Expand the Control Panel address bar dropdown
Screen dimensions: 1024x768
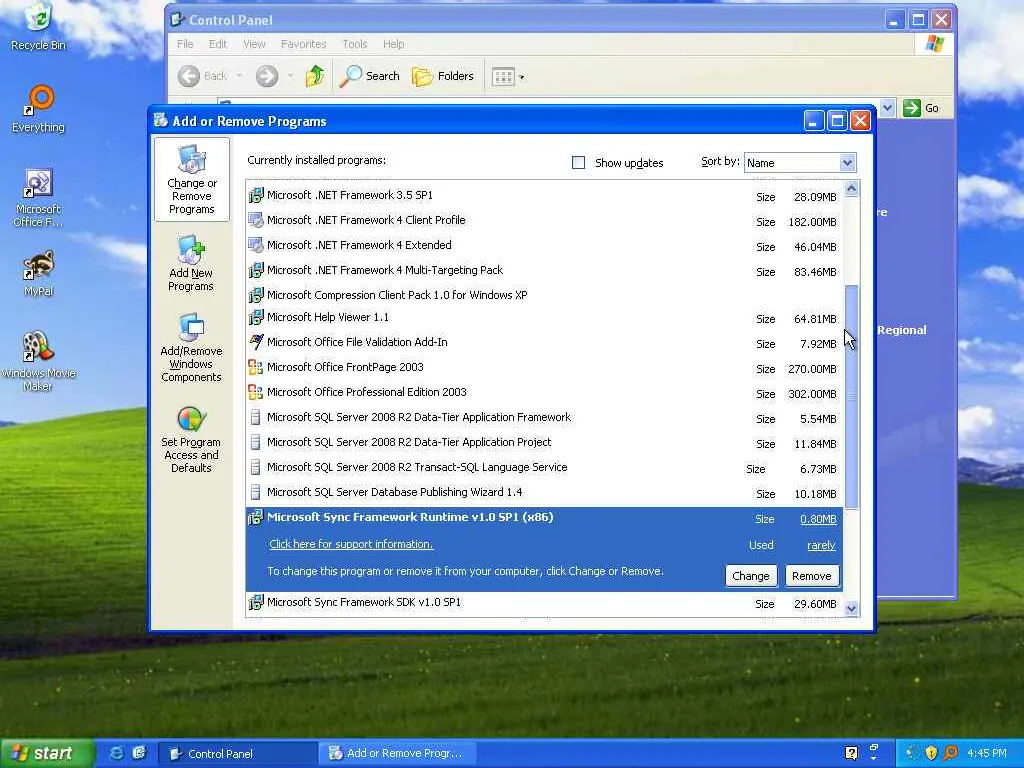(x=888, y=108)
